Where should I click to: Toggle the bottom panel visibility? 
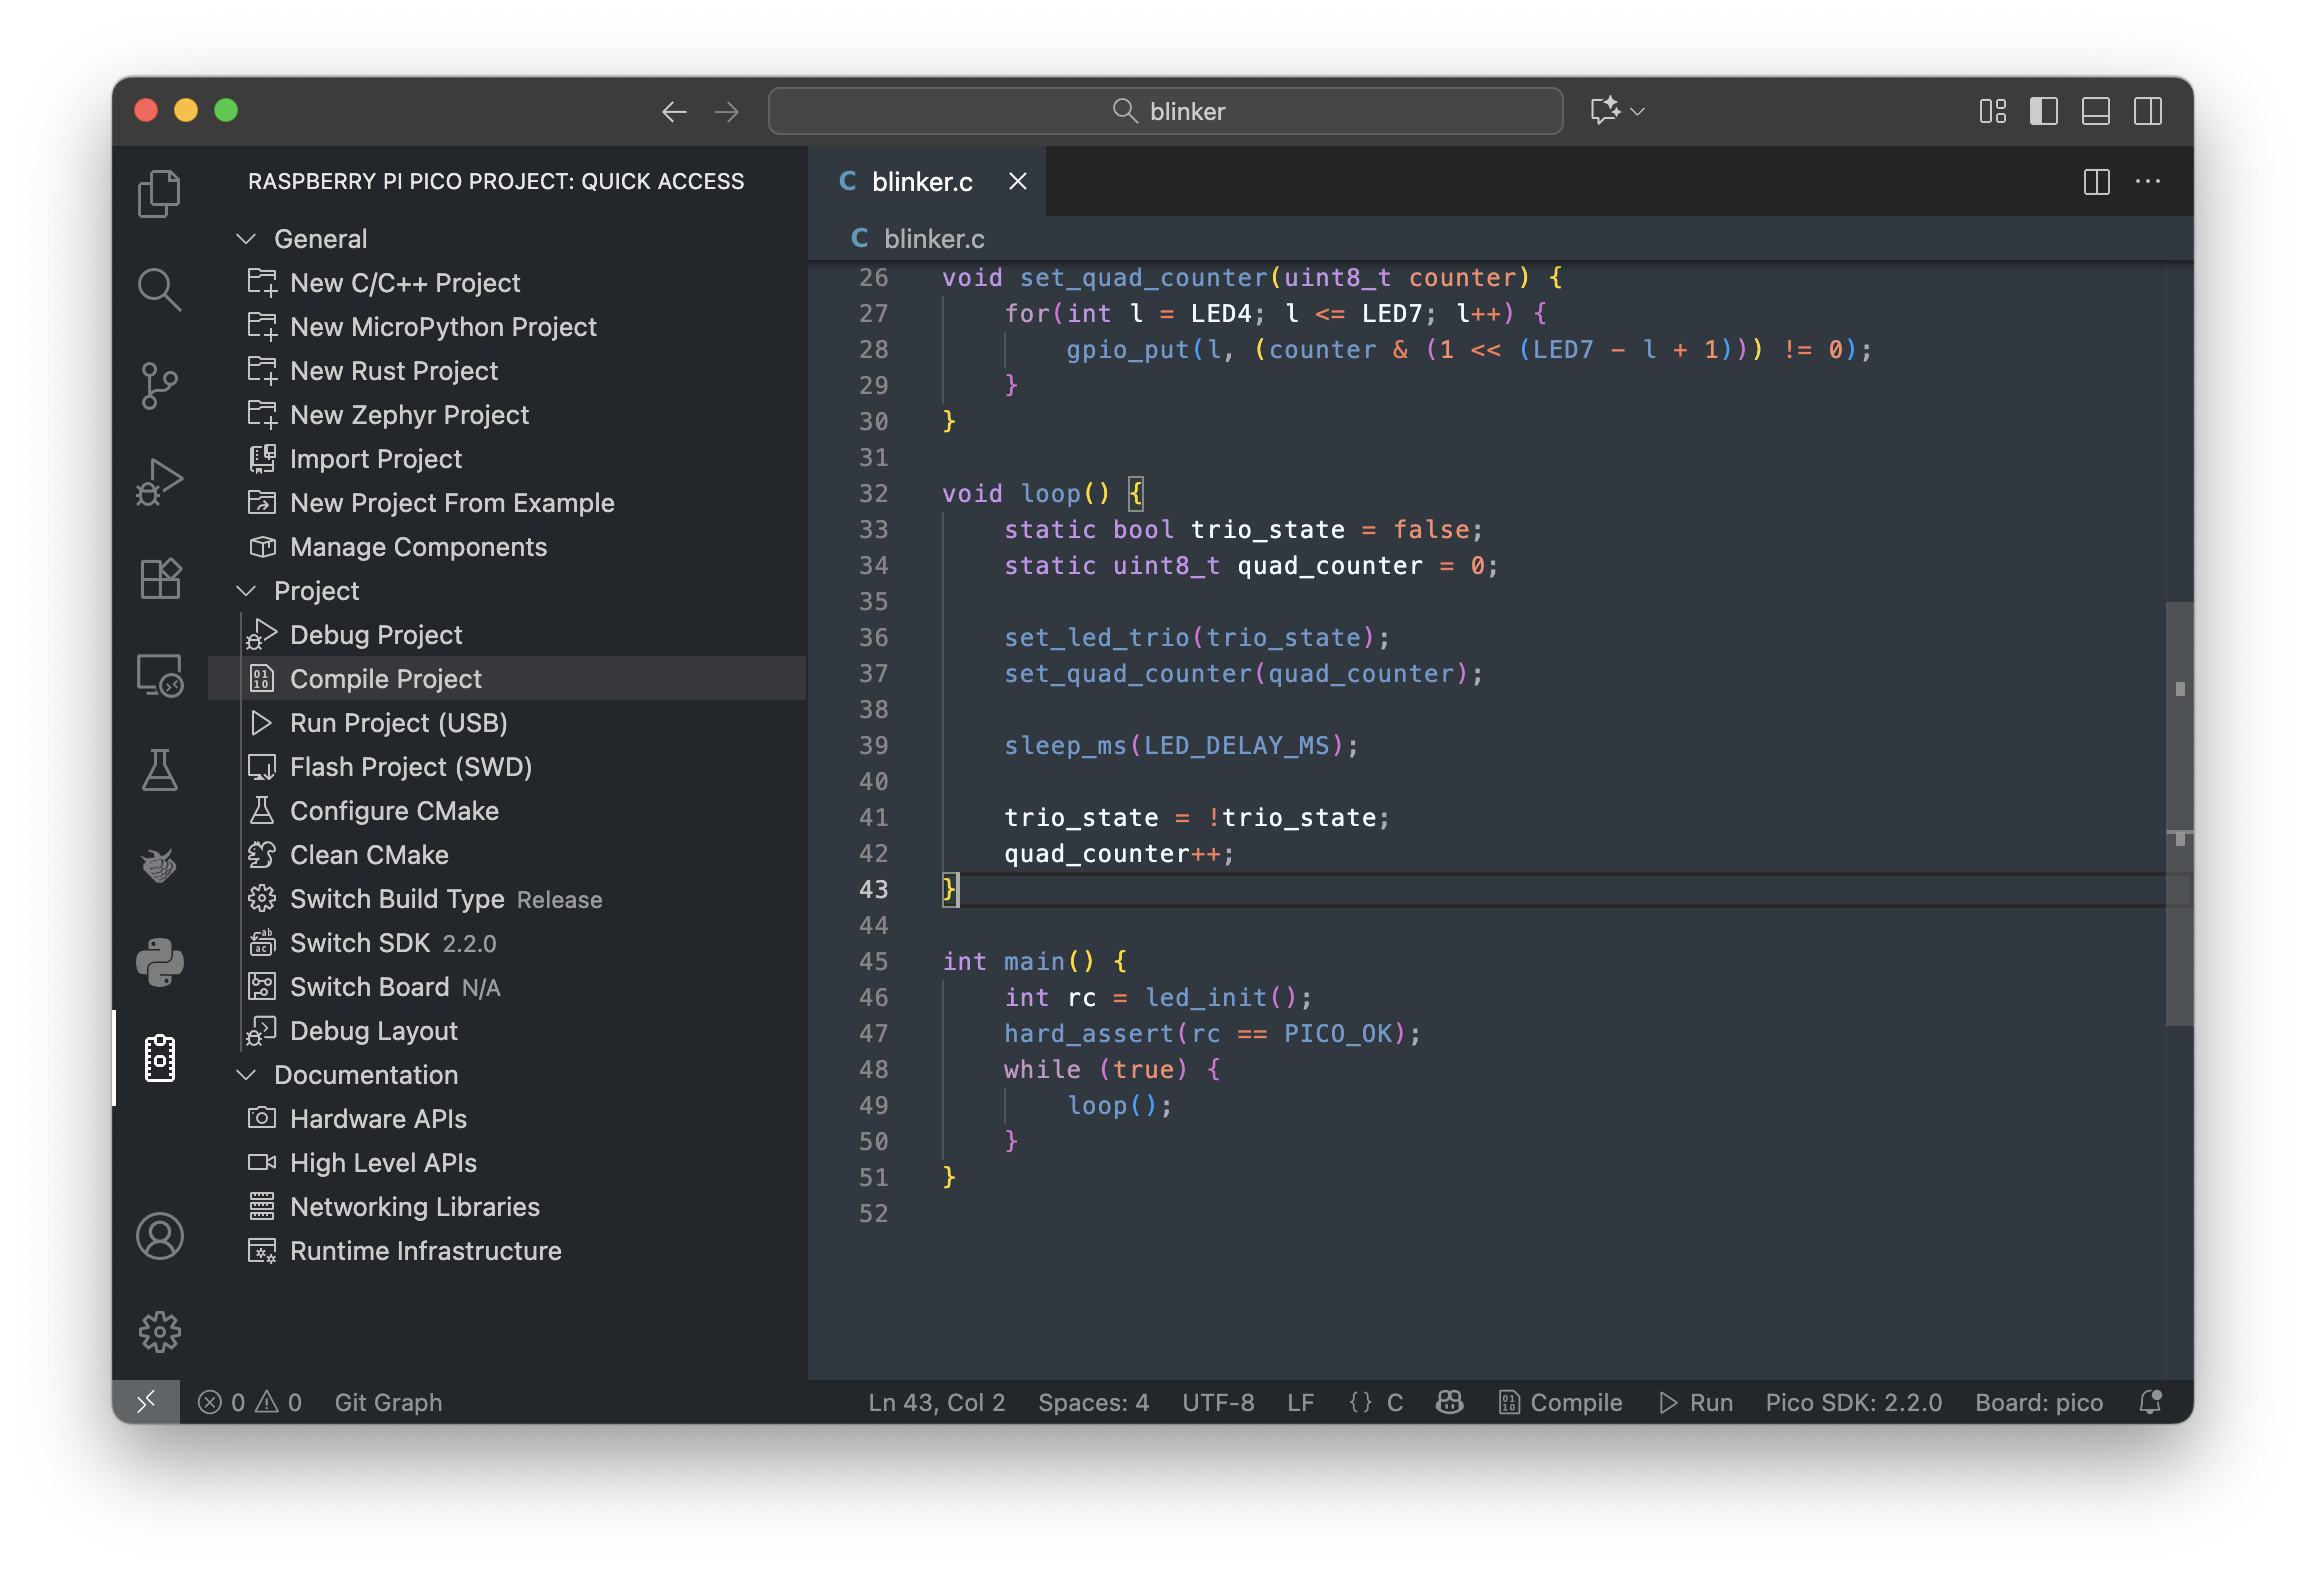tap(2095, 111)
